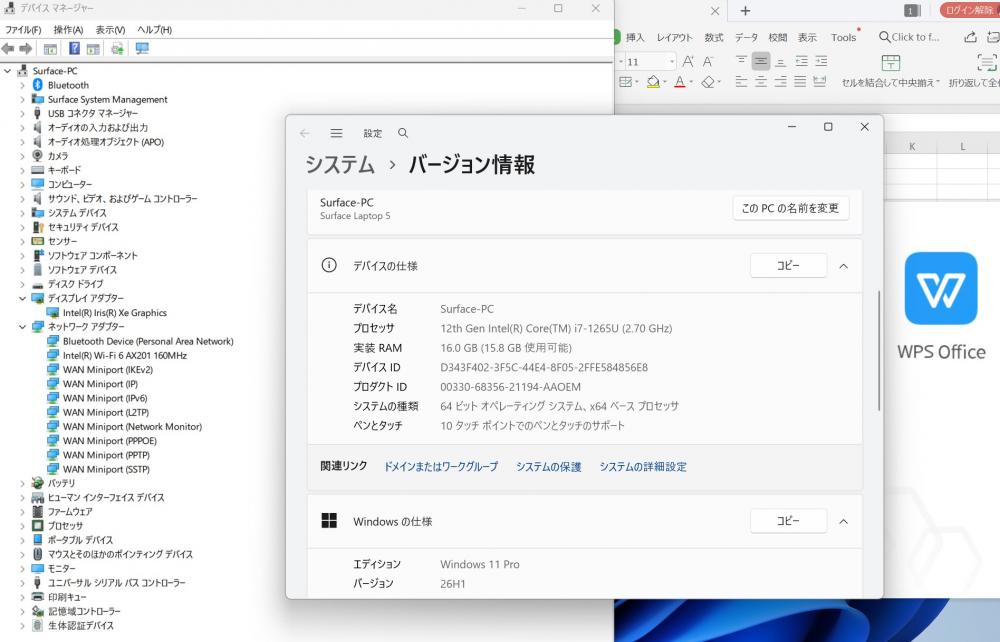Expand the キーボード tree node
The image size is (1000, 642).
(x=22, y=170)
